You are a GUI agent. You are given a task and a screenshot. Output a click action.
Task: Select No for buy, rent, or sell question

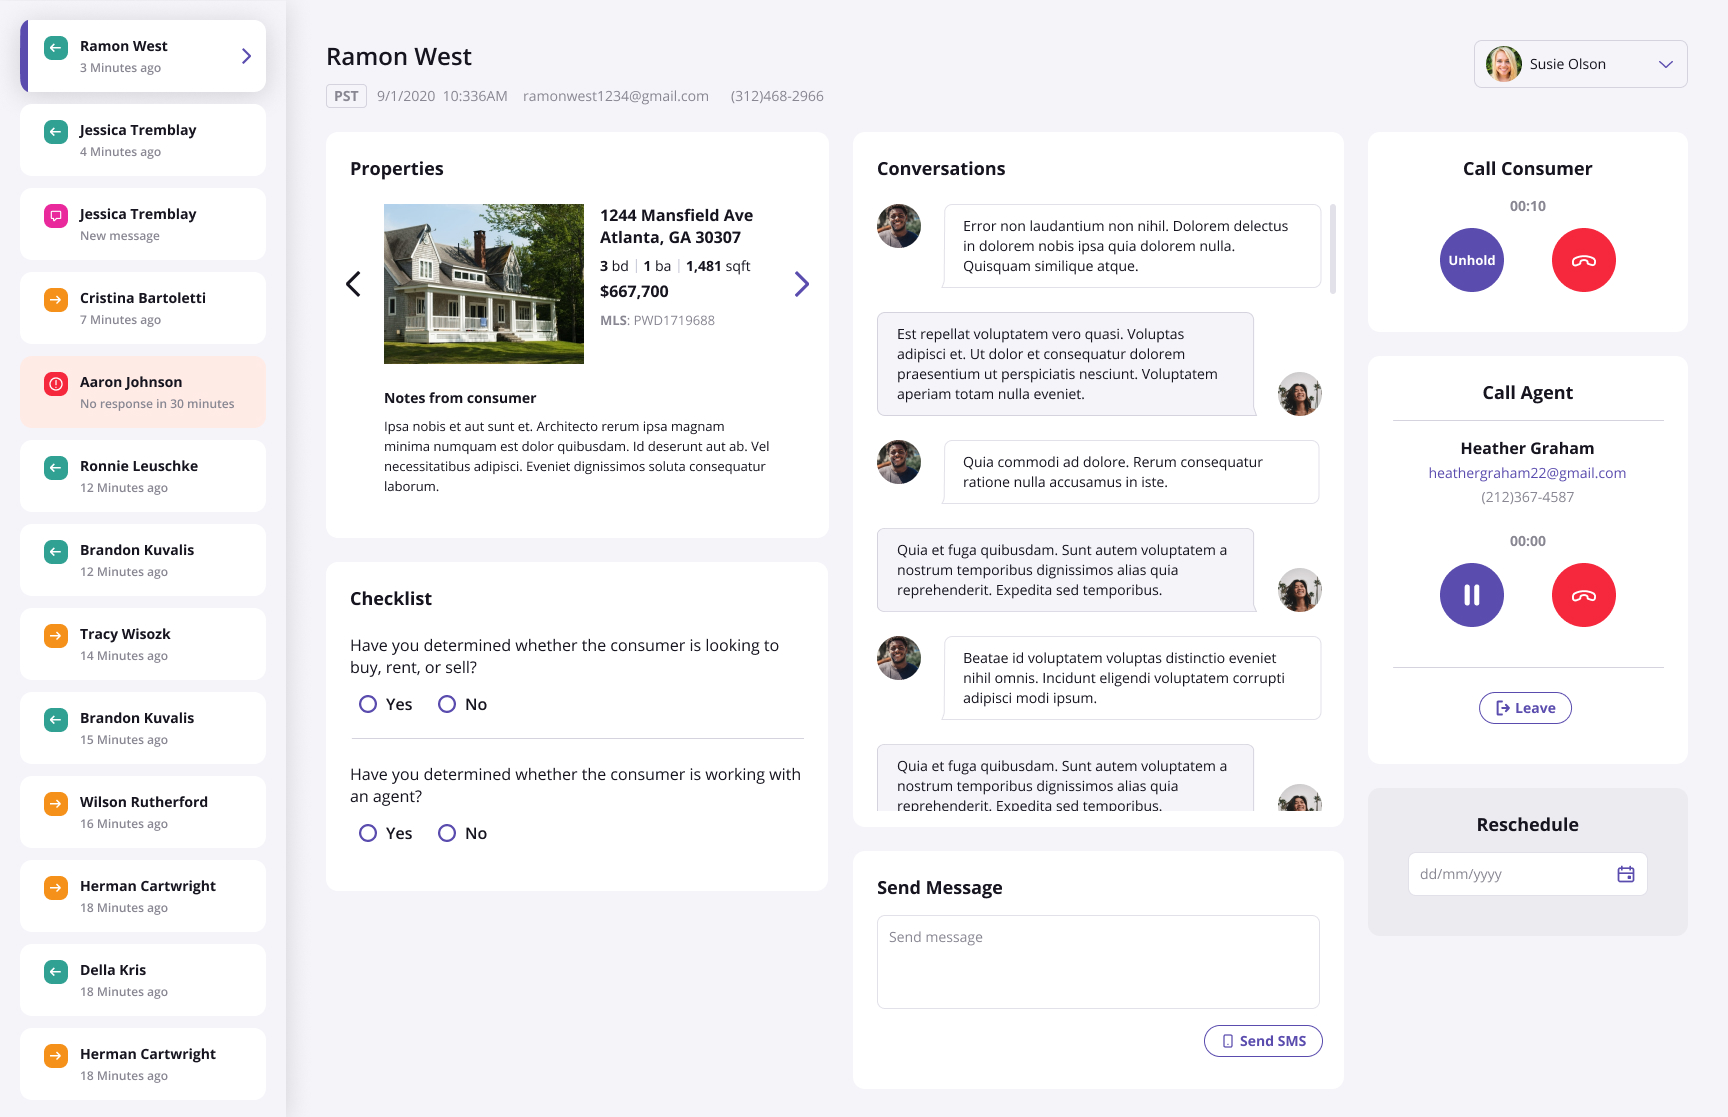click(447, 704)
